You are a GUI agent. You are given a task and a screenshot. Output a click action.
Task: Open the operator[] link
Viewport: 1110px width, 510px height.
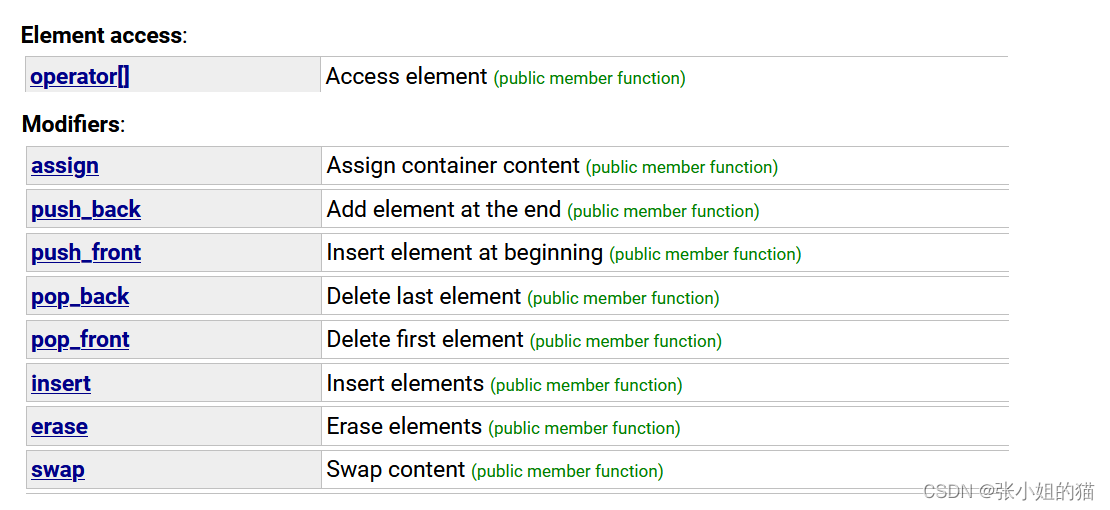(80, 76)
